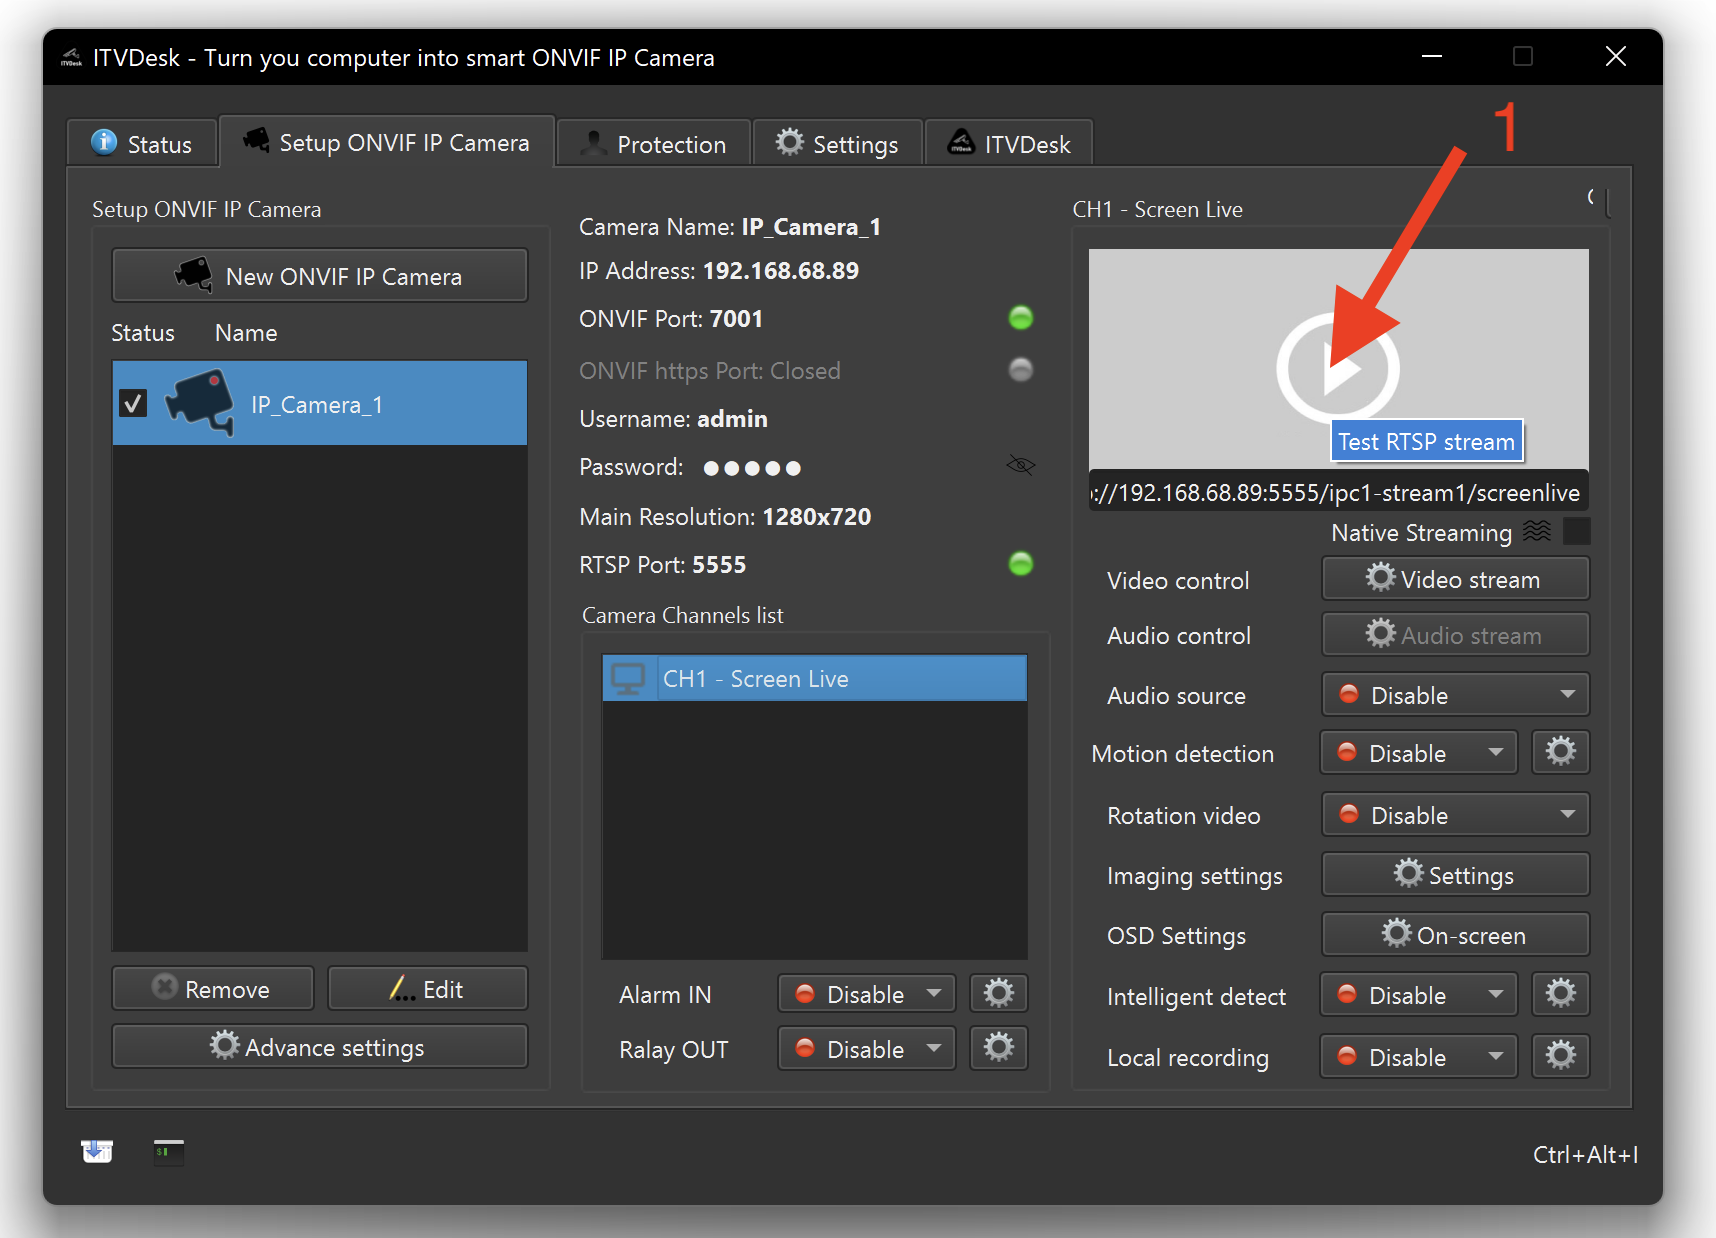Screen dimensions: 1716x1238
Task: Open the Status tab
Action: tap(142, 144)
